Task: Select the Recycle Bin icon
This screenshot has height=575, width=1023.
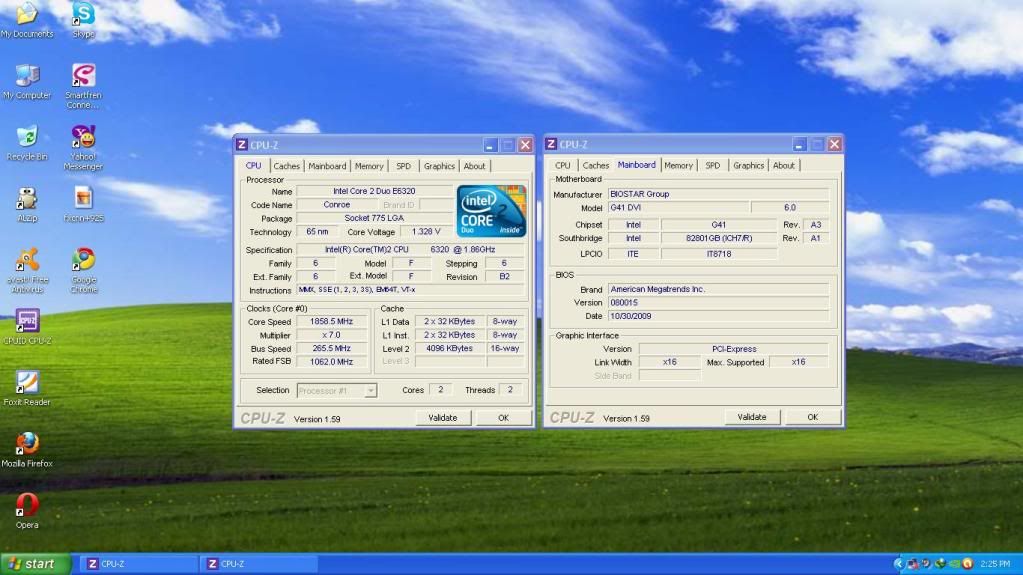Action: (x=27, y=144)
